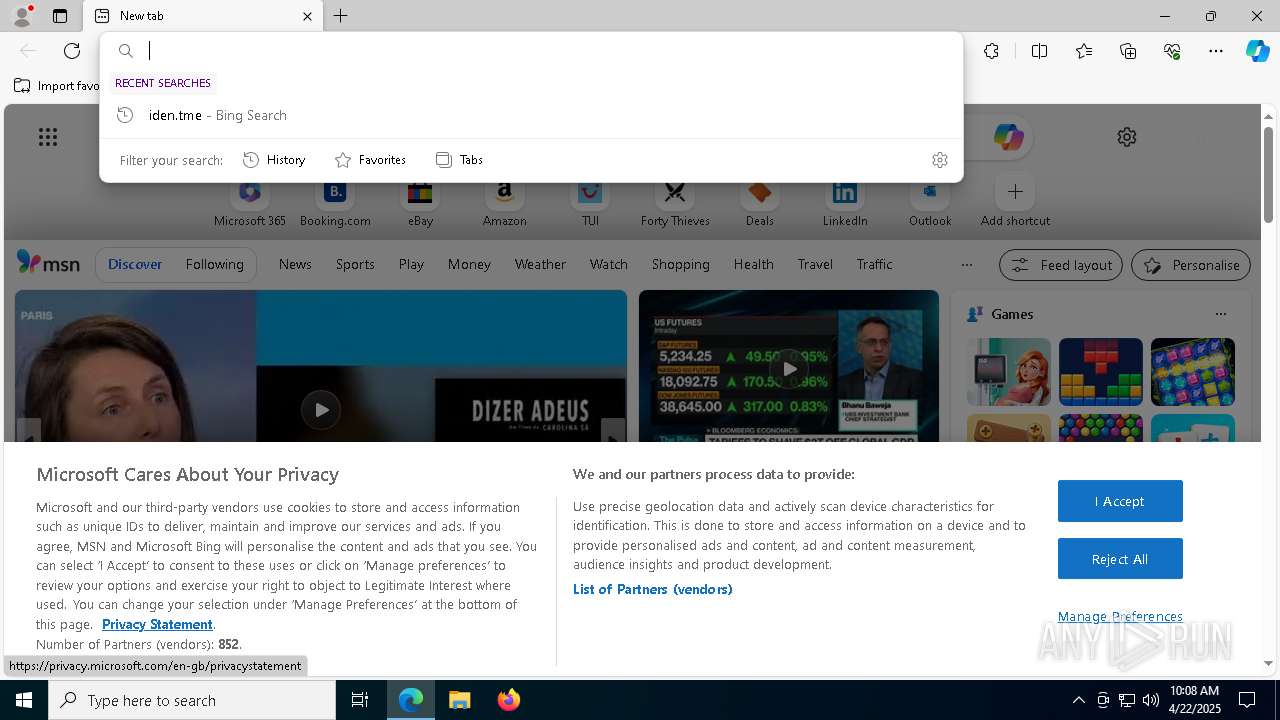Open the News section
This screenshot has height=720, width=1280.
tap(295, 264)
